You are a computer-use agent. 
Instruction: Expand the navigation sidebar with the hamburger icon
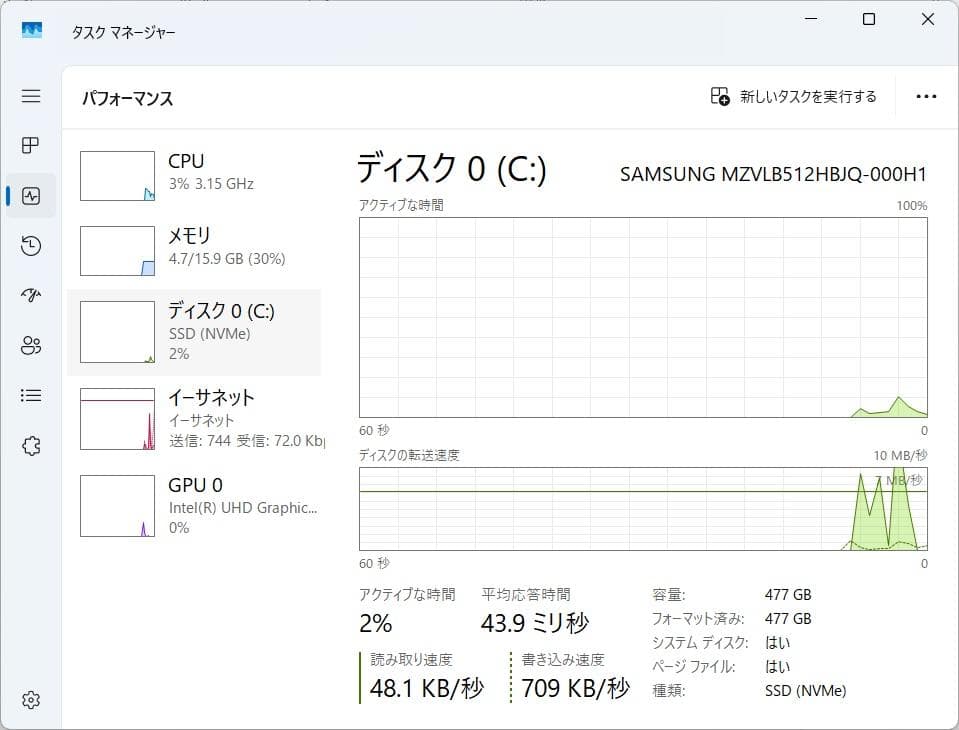click(x=30, y=96)
